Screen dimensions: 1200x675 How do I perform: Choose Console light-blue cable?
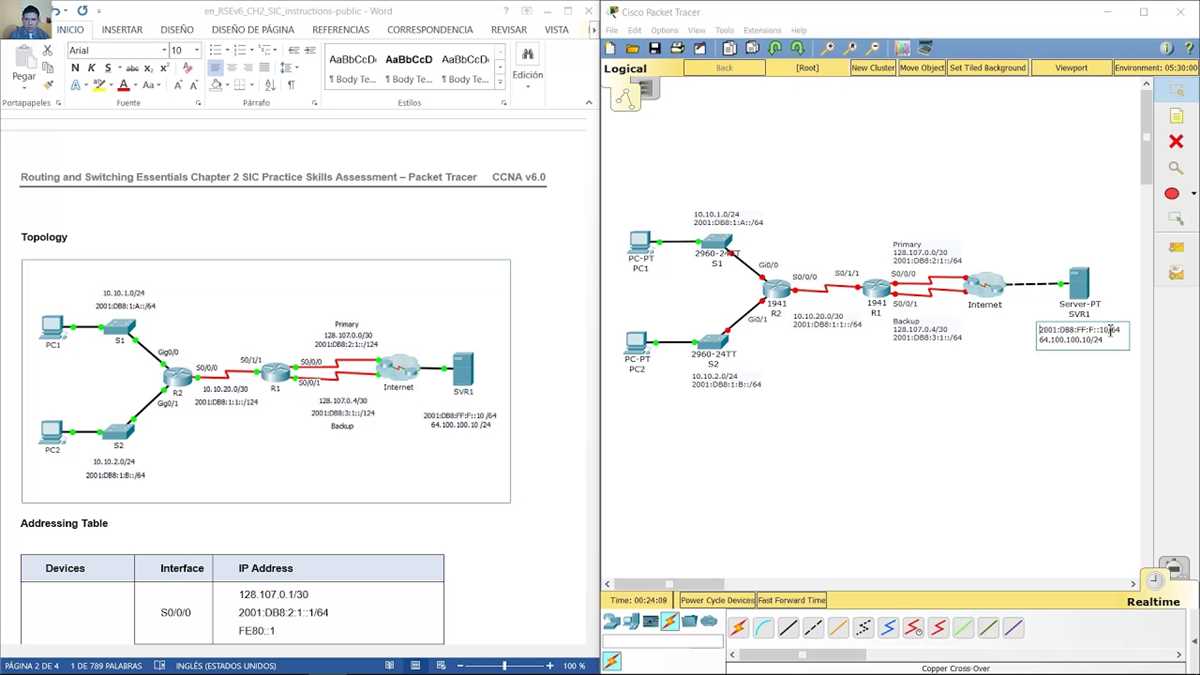(x=763, y=628)
